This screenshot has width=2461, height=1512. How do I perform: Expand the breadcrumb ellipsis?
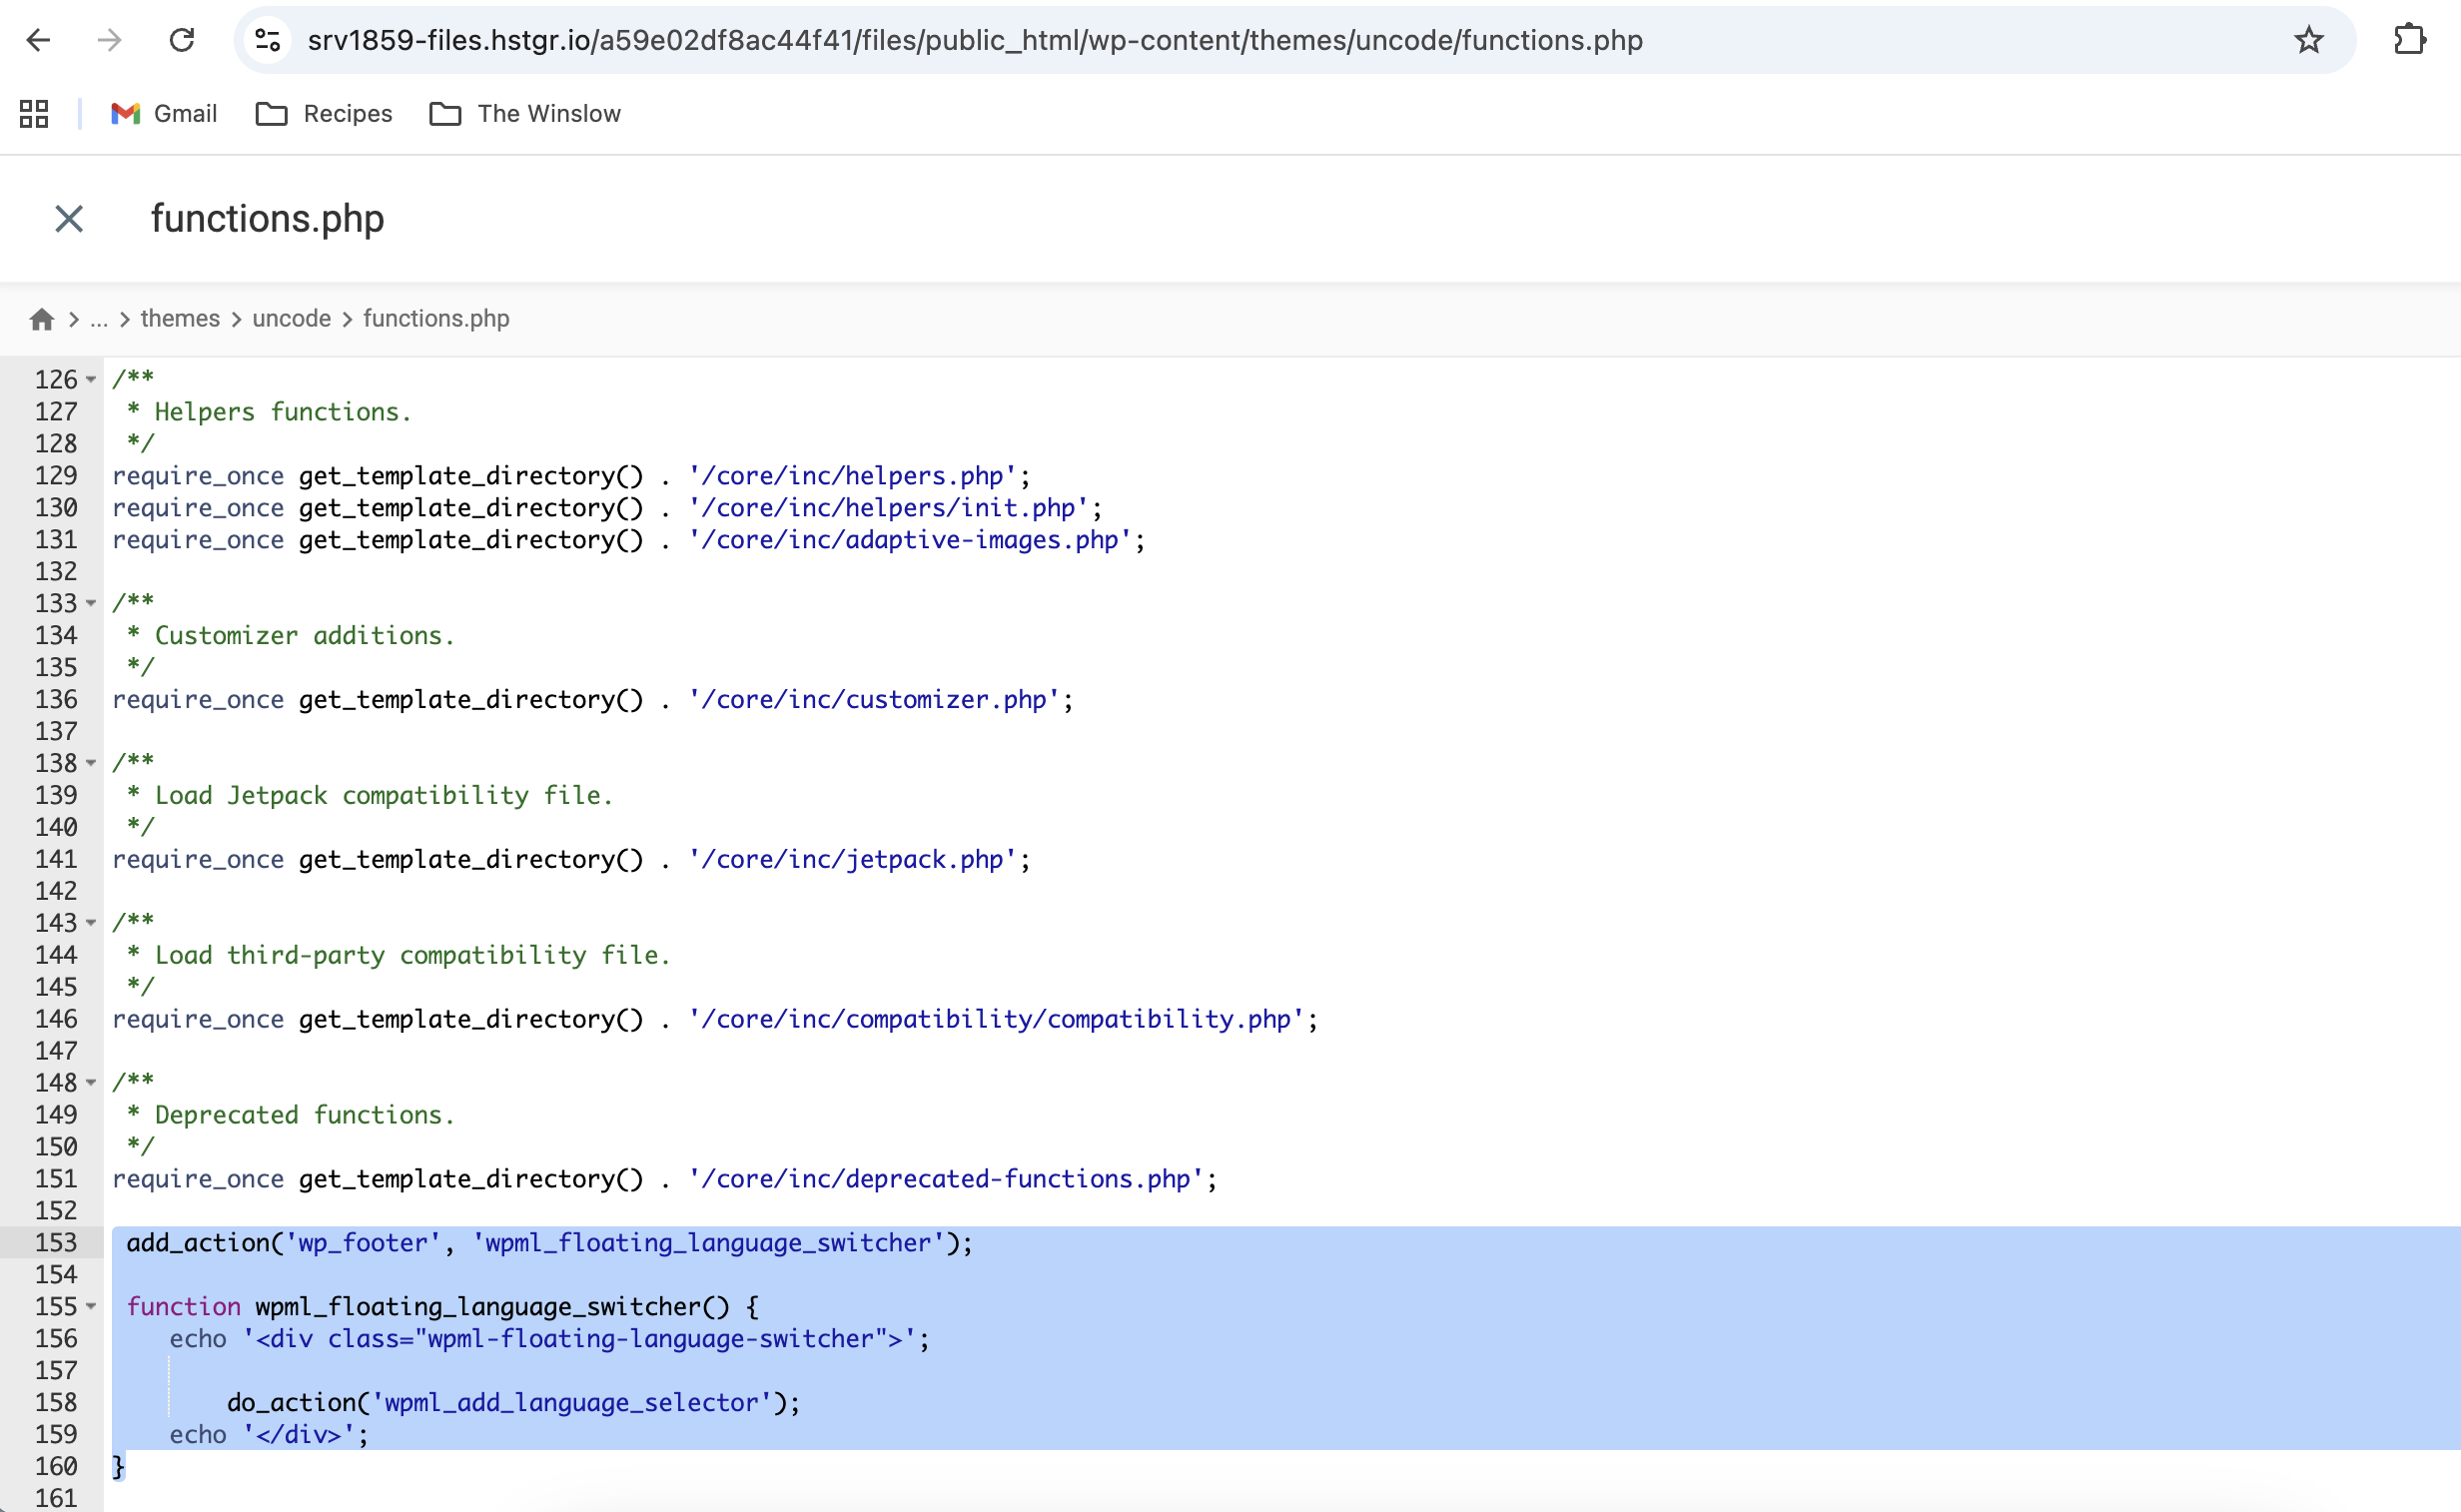[x=99, y=319]
